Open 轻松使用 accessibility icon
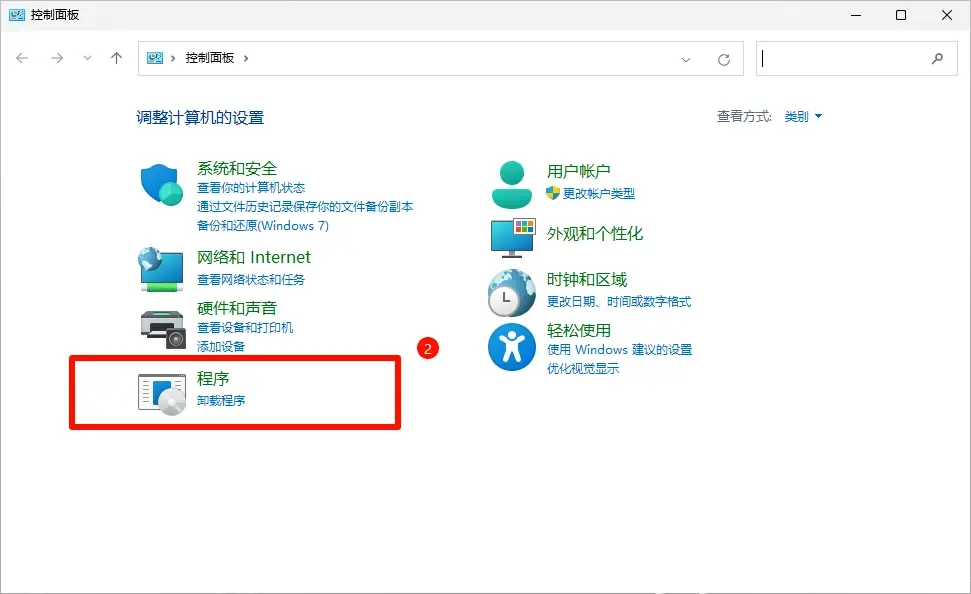 click(511, 347)
